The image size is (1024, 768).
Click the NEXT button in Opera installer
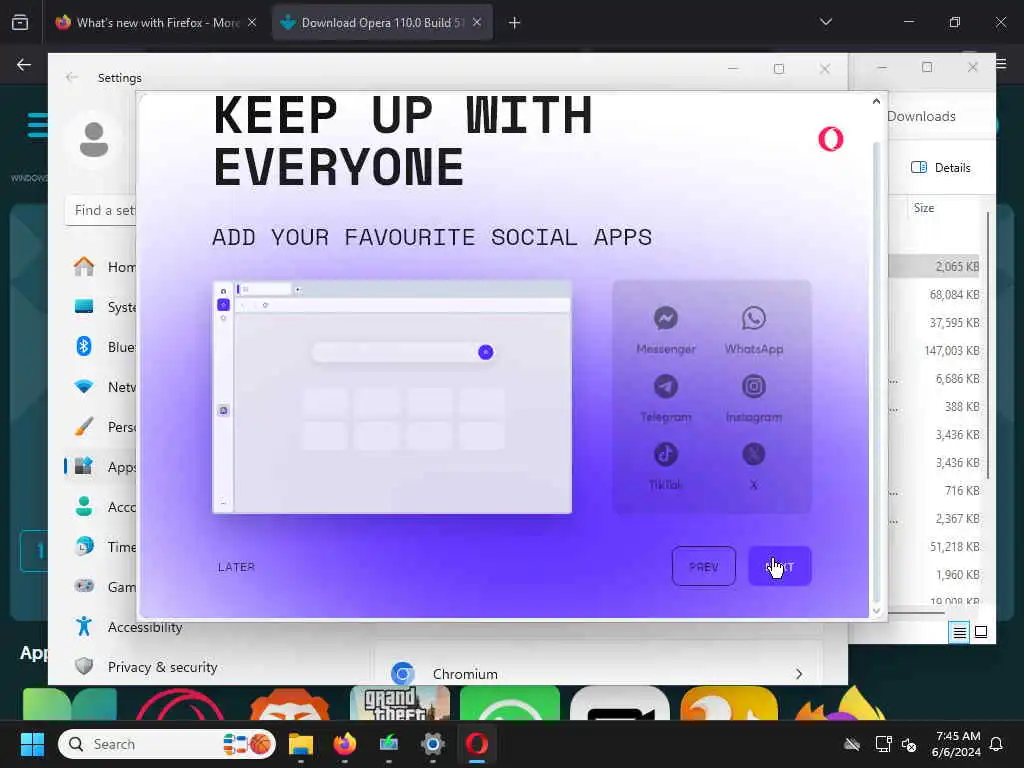coord(780,566)
